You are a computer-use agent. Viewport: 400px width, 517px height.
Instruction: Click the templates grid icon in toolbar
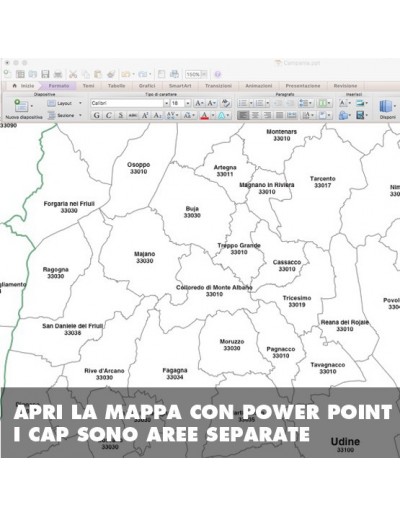point(20,74)
